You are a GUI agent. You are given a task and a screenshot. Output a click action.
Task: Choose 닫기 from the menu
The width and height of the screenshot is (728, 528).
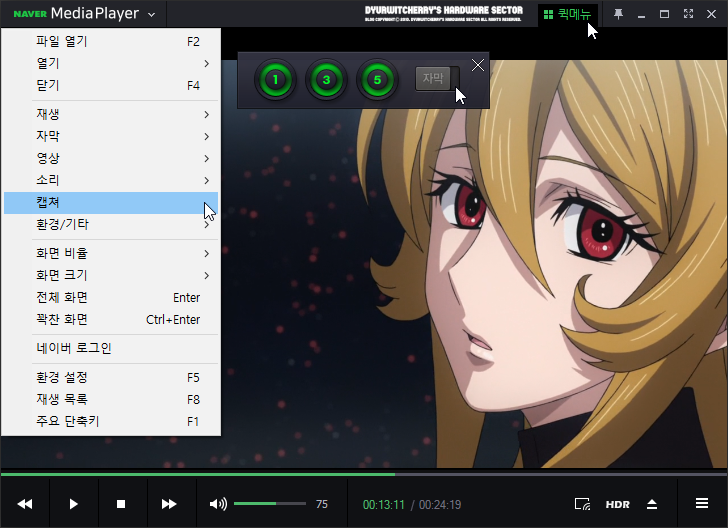pos(111,85)
